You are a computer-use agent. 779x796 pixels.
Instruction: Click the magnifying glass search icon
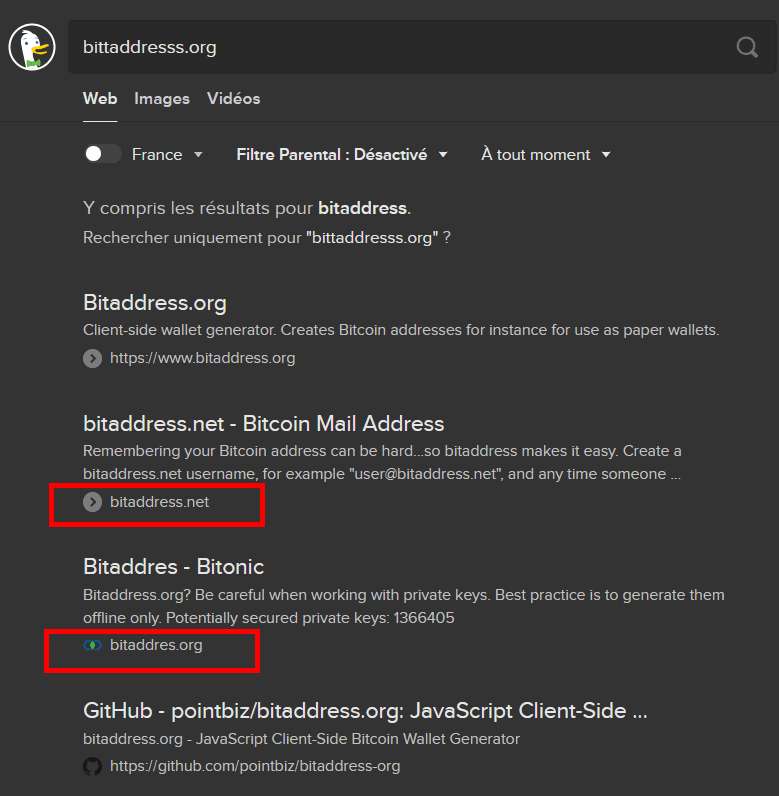[747, 47]
